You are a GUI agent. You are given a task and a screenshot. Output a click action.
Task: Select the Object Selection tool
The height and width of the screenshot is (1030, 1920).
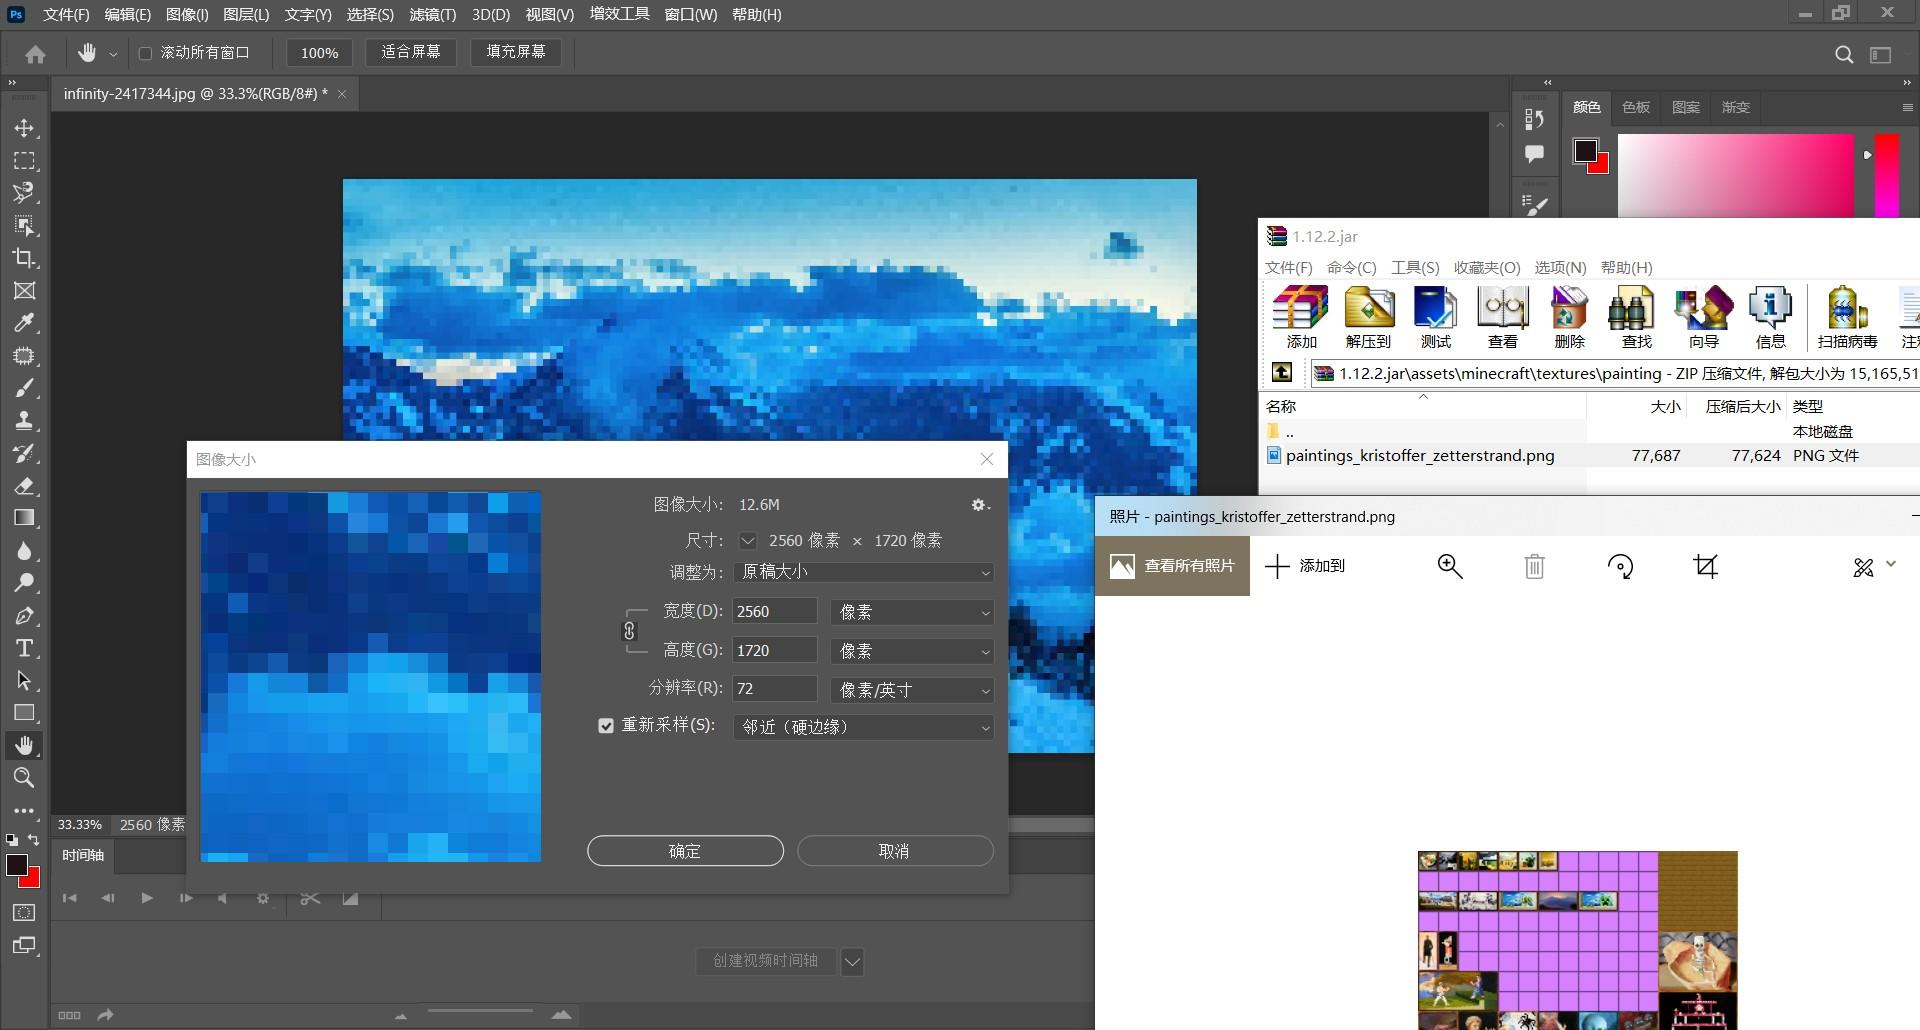point(25,226)
